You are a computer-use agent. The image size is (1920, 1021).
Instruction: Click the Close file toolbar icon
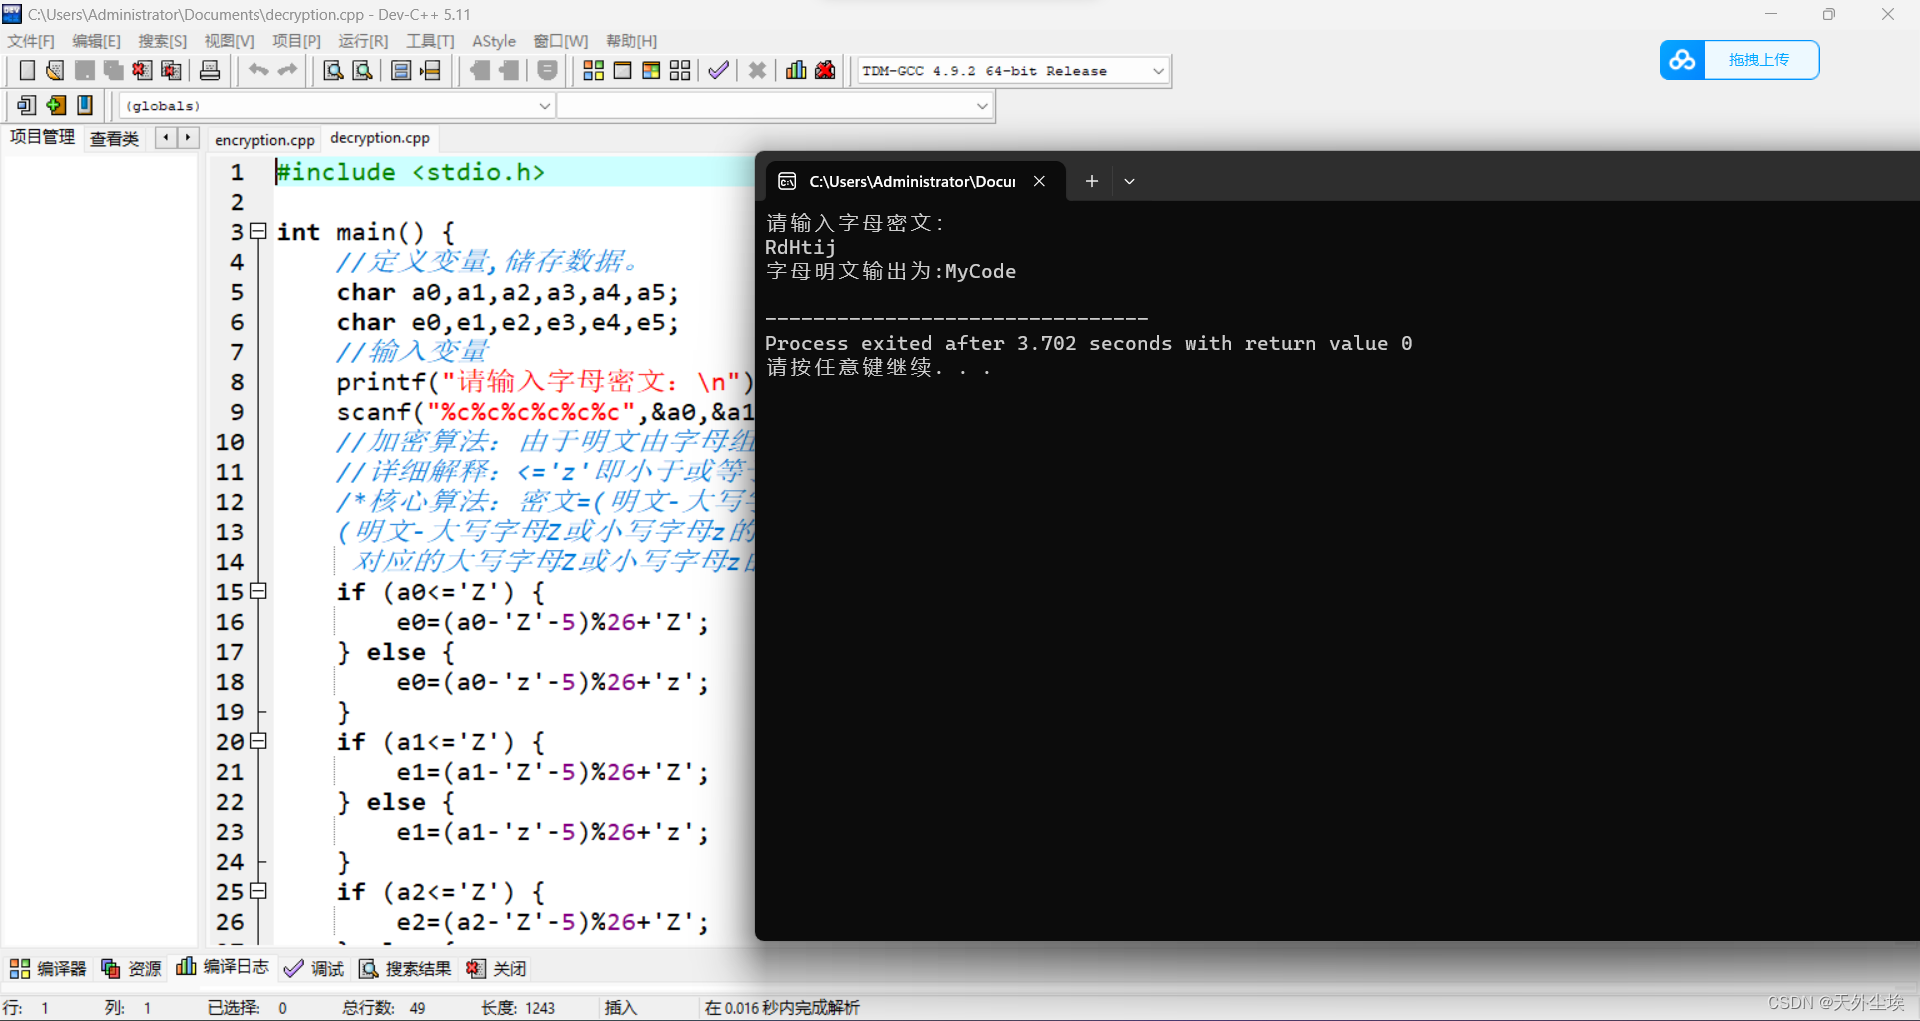click(142, 70)
